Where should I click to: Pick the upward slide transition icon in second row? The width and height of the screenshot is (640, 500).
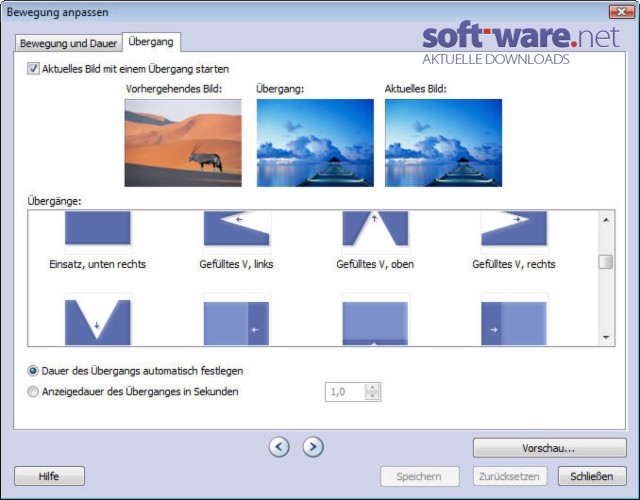click(375, 323)
